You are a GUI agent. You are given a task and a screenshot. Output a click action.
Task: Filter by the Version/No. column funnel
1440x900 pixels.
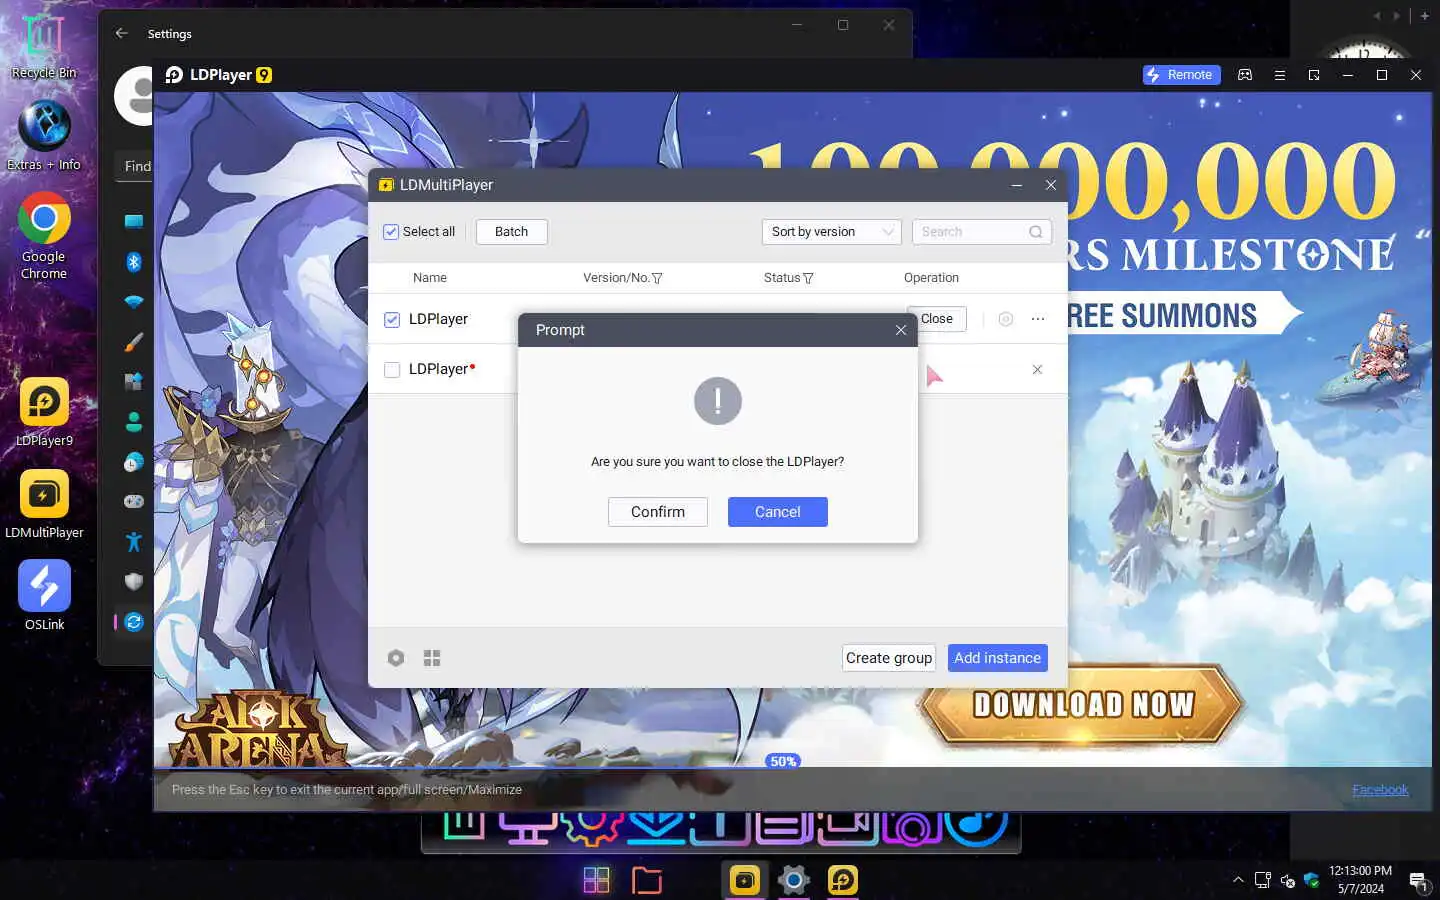pyautogui.click(x=657, y=278)
